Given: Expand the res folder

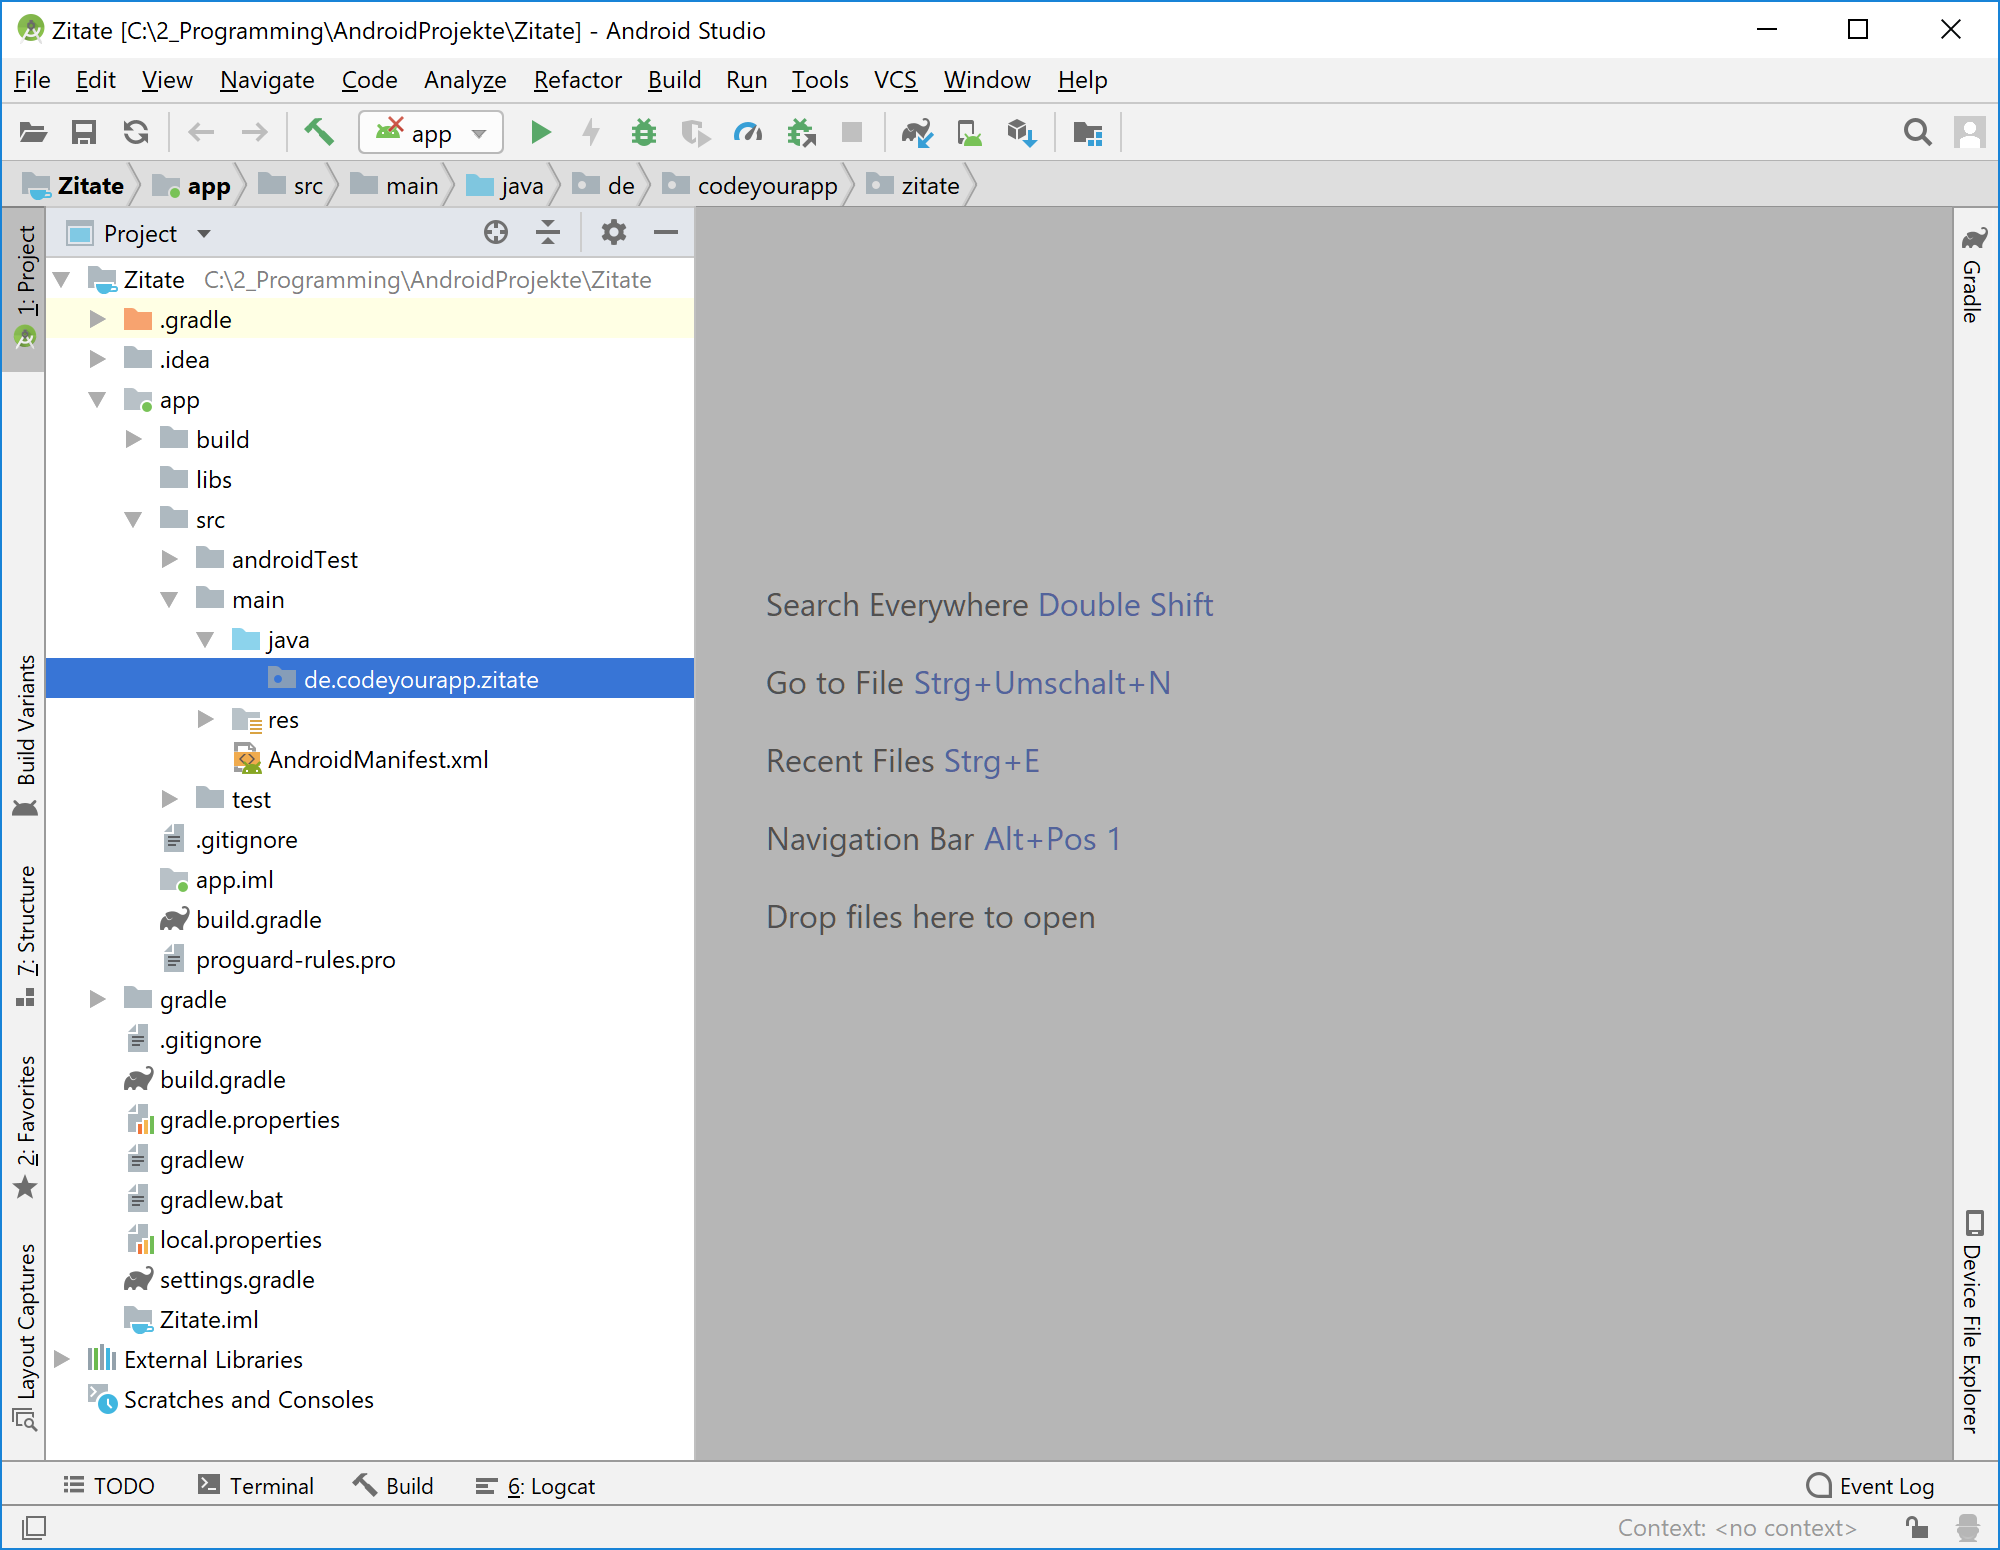Looking at the screenshot, I should click(206, 720).
